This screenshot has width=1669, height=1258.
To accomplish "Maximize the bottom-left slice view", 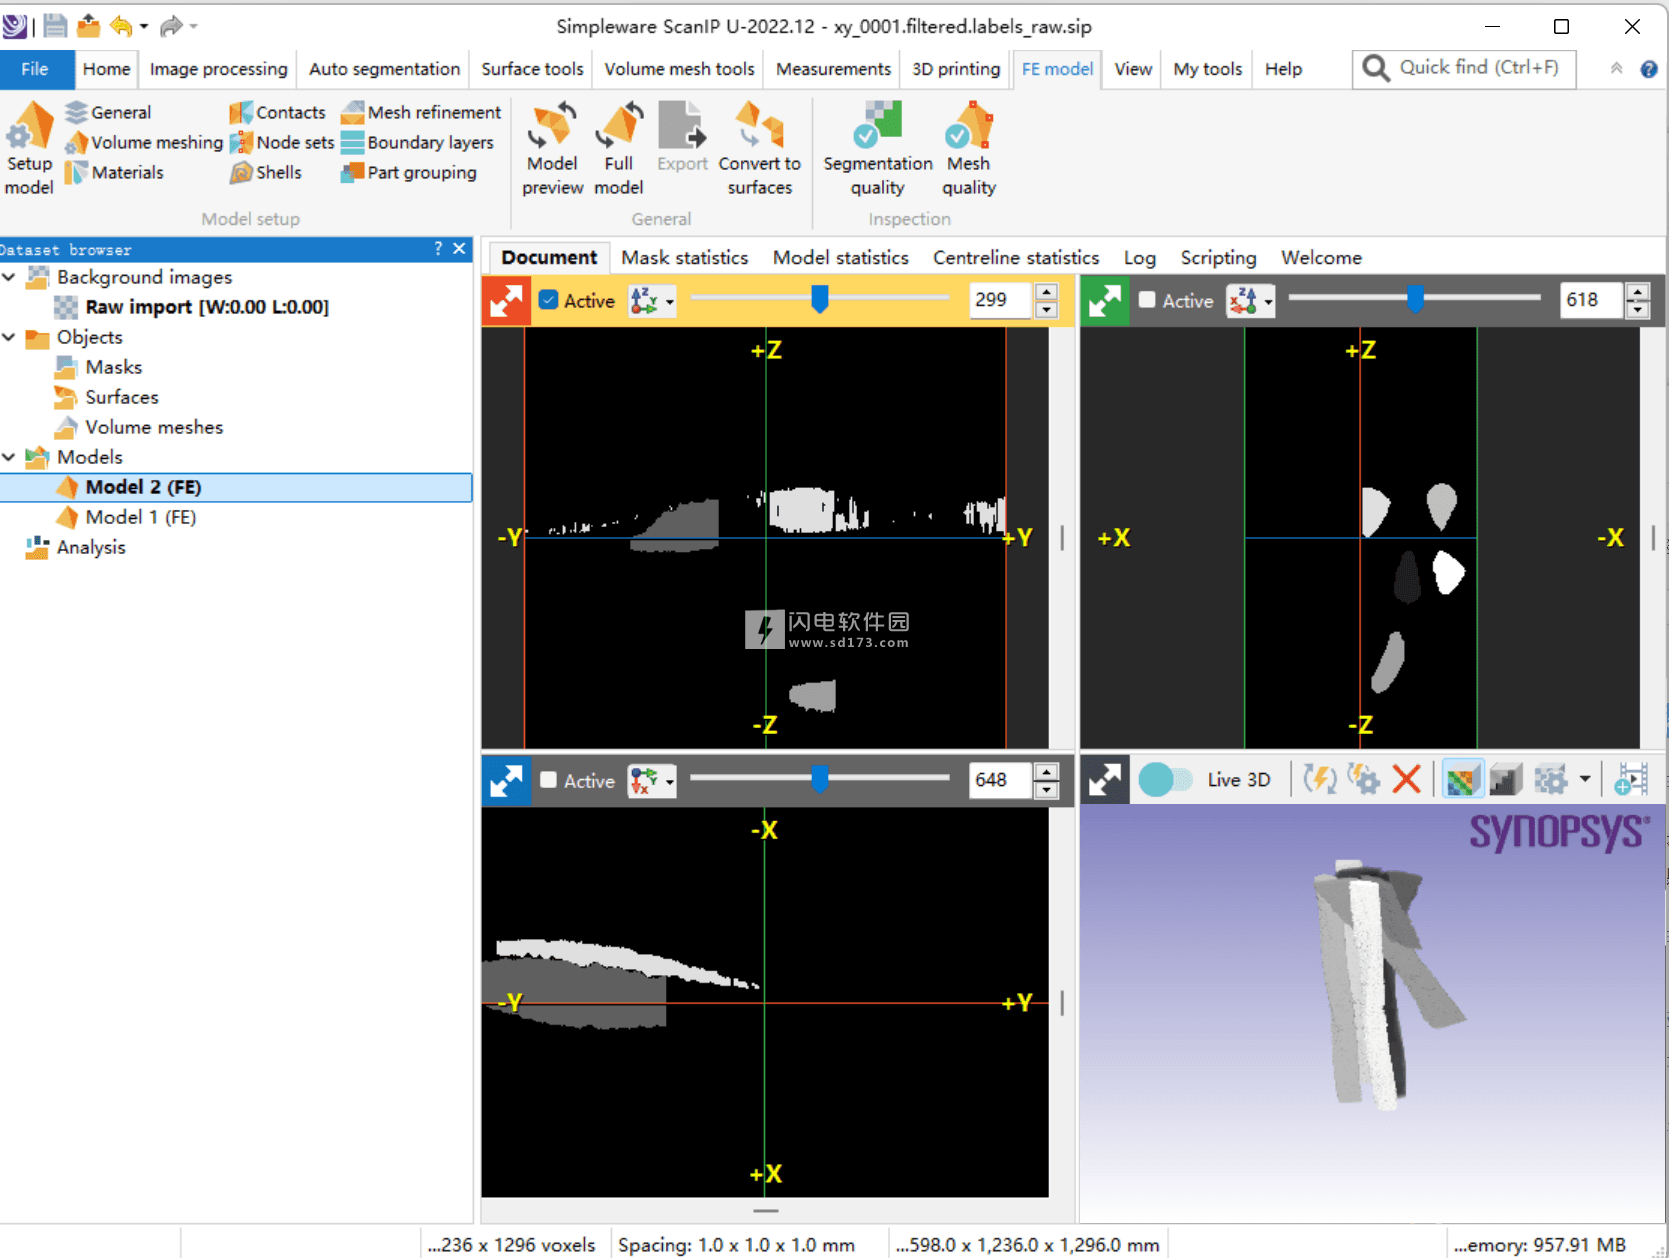I will pyautogui.click(x=506, y=780).
